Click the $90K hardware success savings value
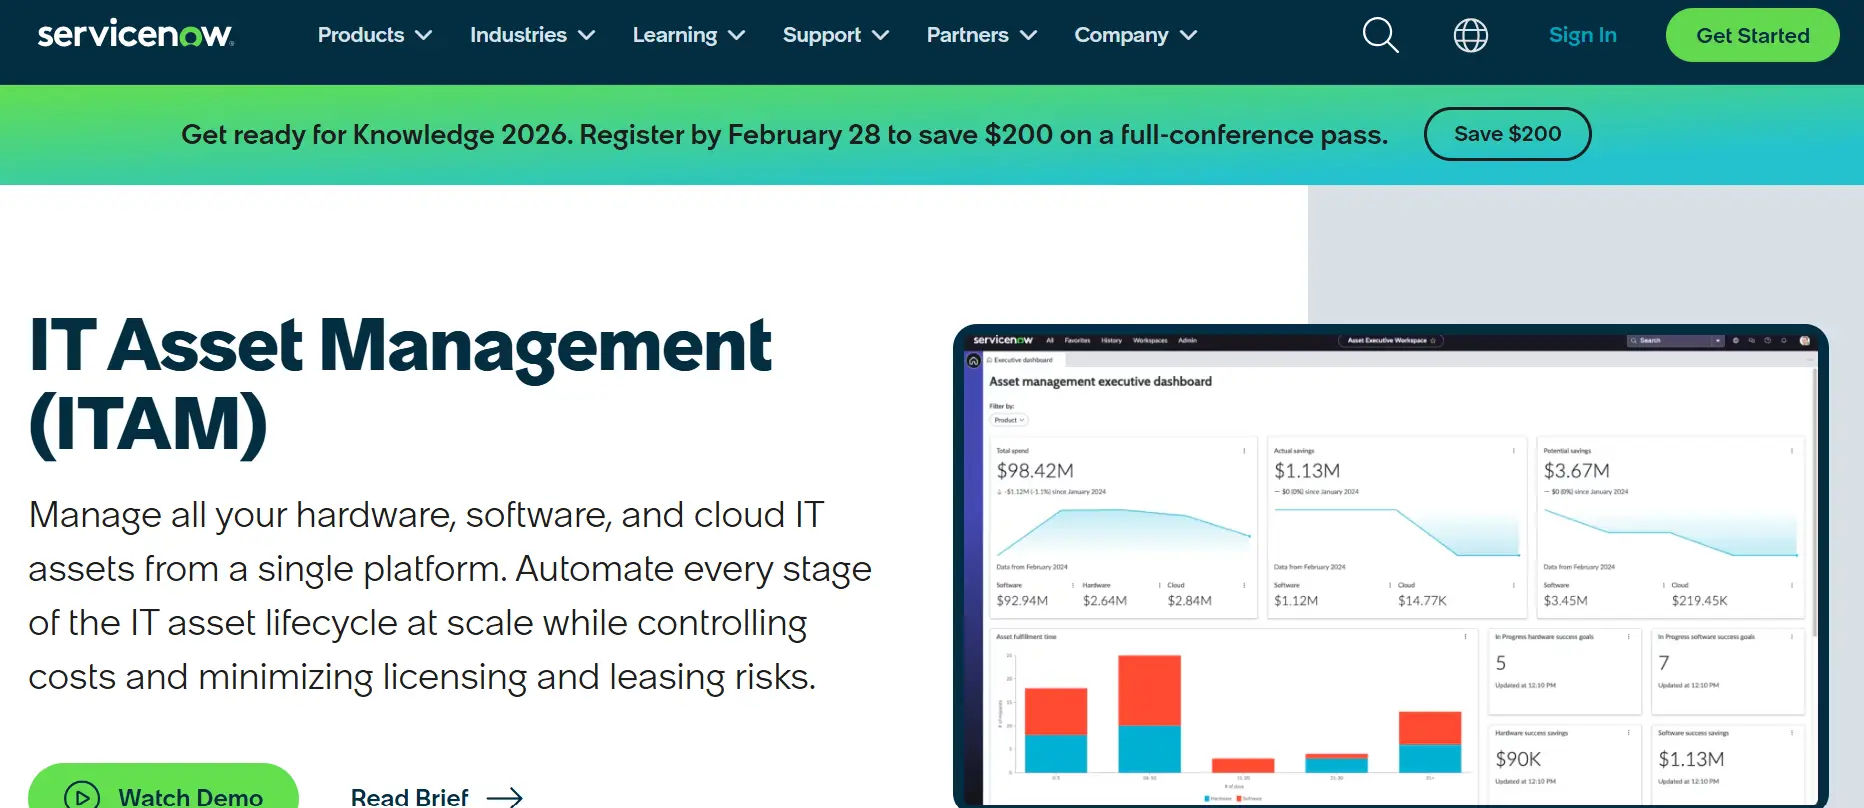The height and width of the screenshot is (808, 1864). pos(1518,759)
